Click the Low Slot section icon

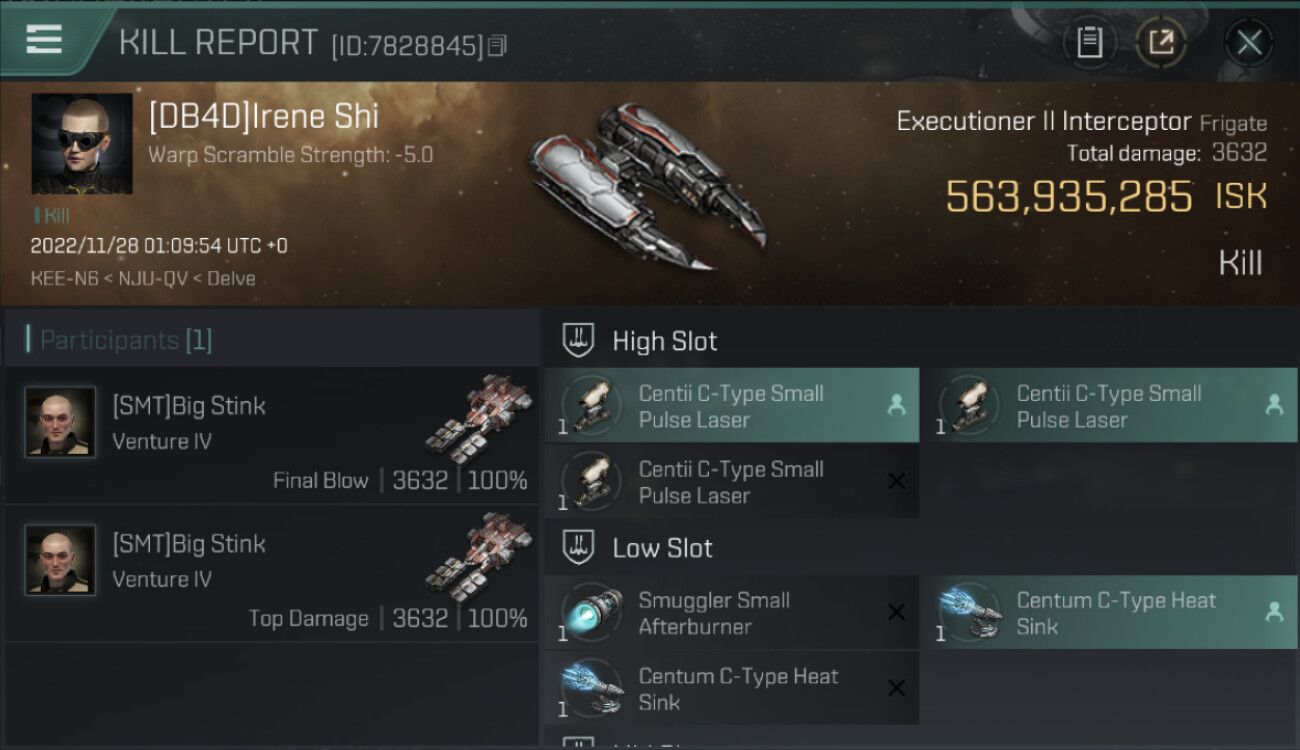579,547
